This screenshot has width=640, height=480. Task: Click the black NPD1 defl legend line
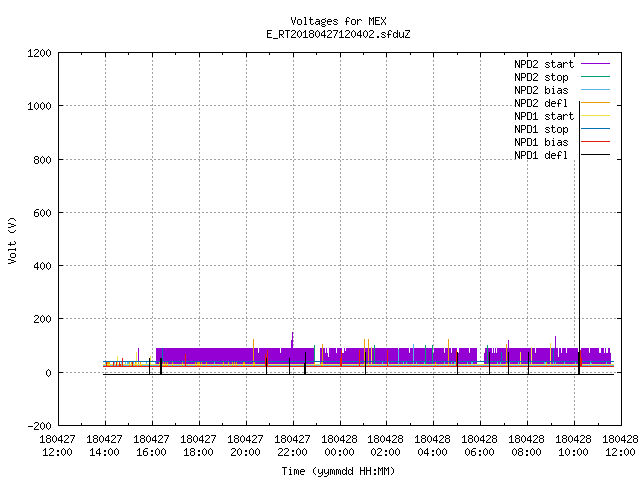(595, 155)
